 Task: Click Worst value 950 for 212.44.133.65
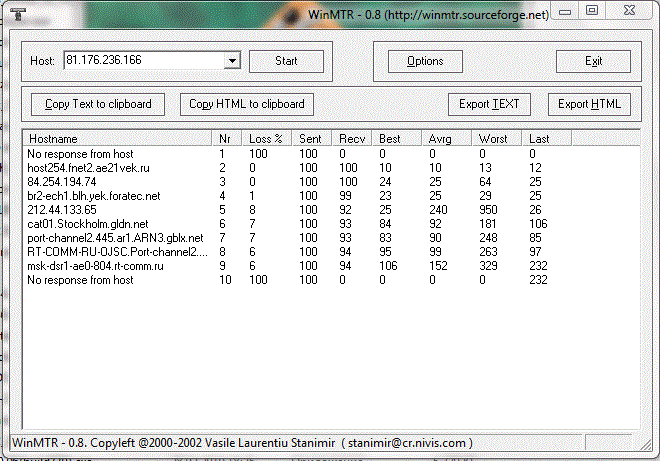click(488, 210)
